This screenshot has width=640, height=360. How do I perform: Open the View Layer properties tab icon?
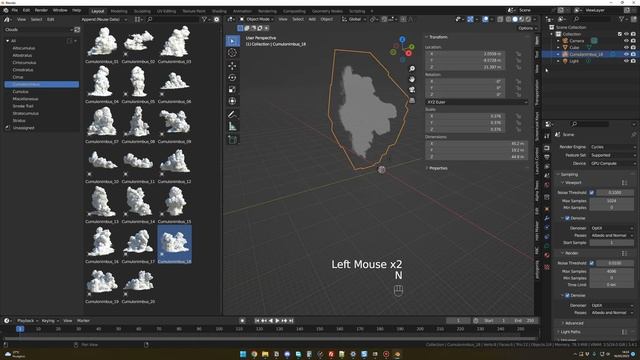(x=547, y=167)
